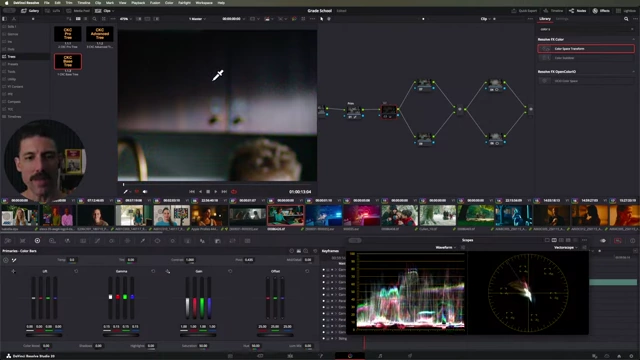Toggle the Timeline panel button
Image resolution: width=640 pixels, height=360 pixels.
[x=553, y=11]
